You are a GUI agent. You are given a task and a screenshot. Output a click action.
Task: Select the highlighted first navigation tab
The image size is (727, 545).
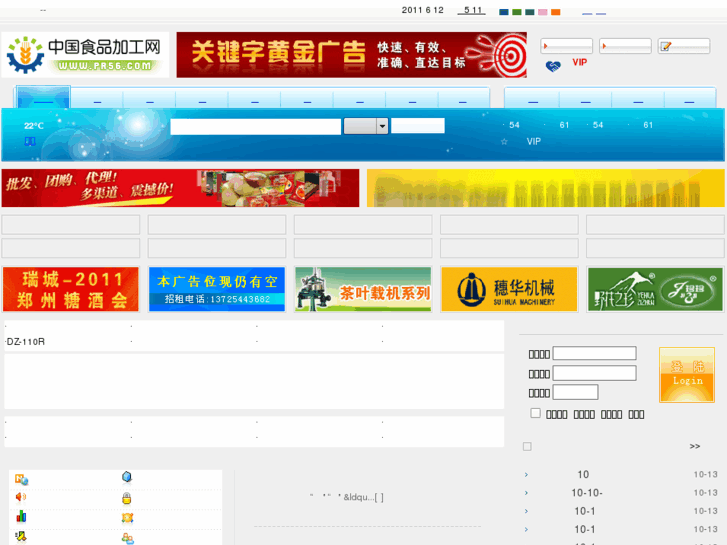(43, 97)
